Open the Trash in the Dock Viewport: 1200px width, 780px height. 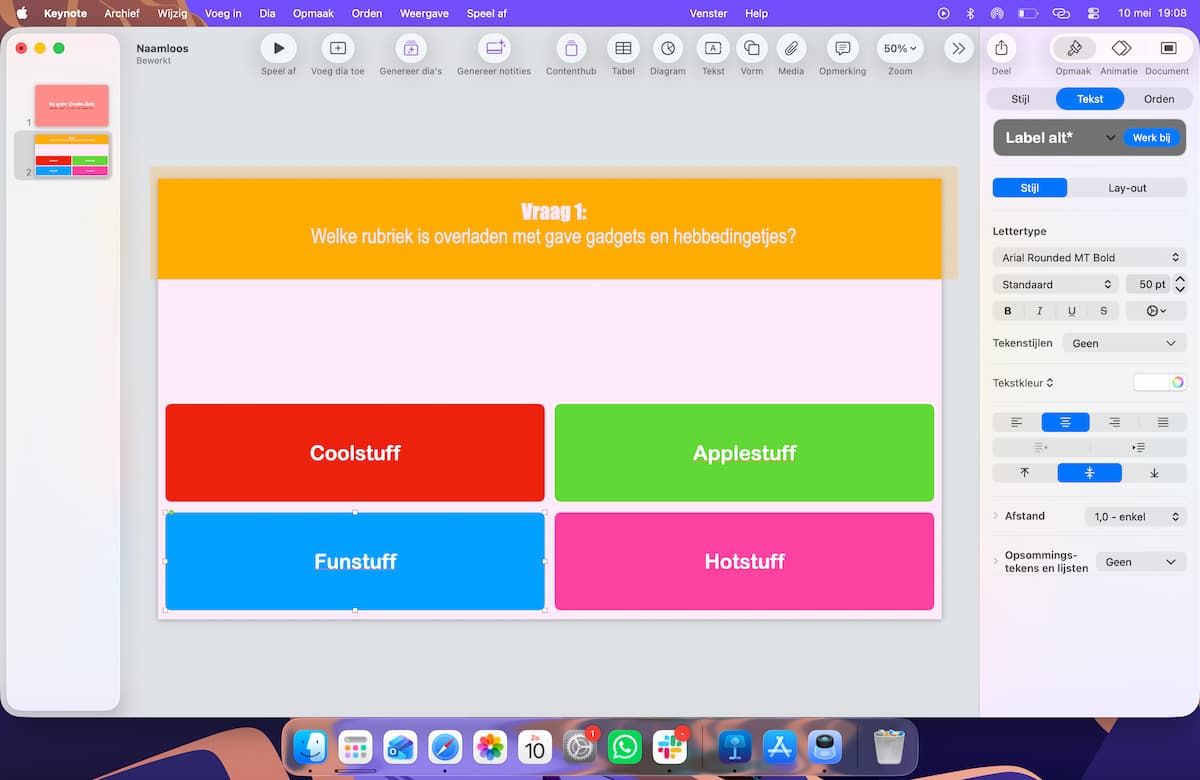(x=889, y=747)
